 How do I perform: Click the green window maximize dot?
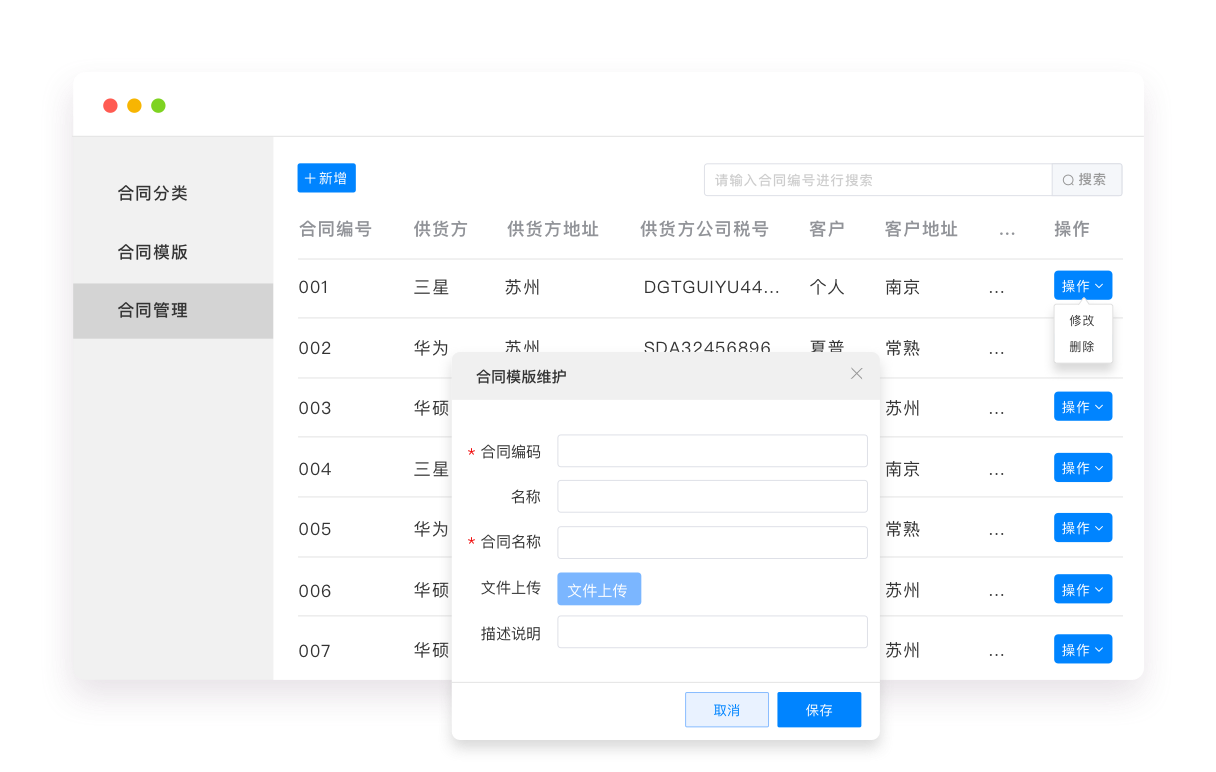[158, 105]
